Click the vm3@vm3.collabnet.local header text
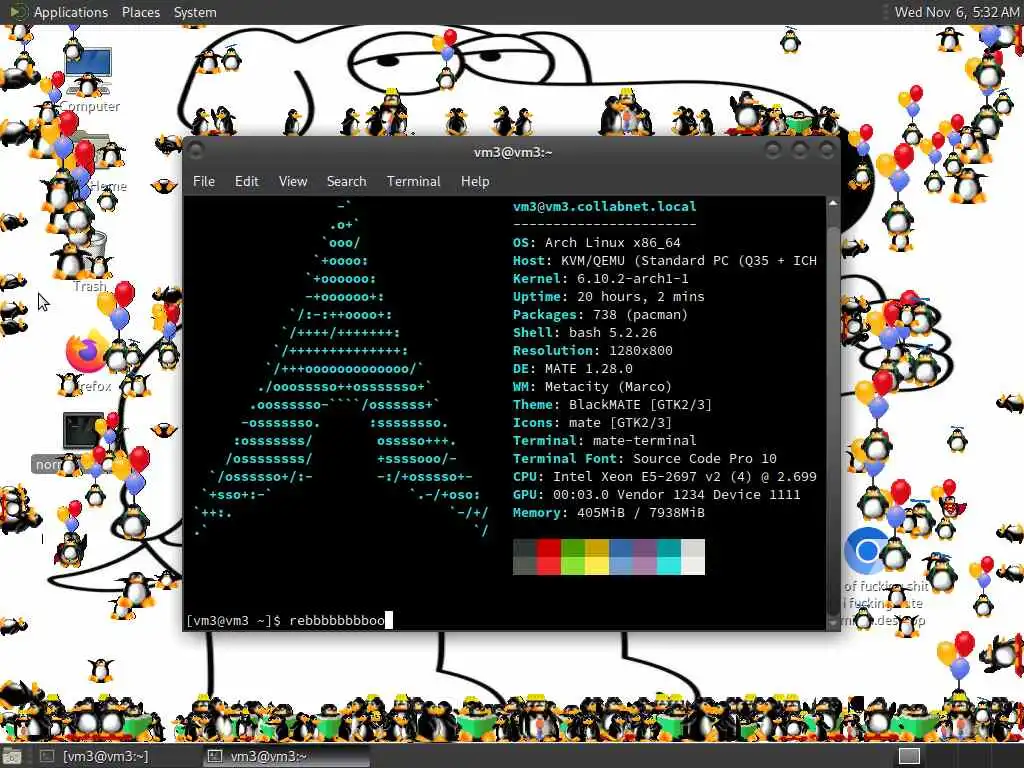The width and height of the screenshot is (1024, 768). [605, 206]
